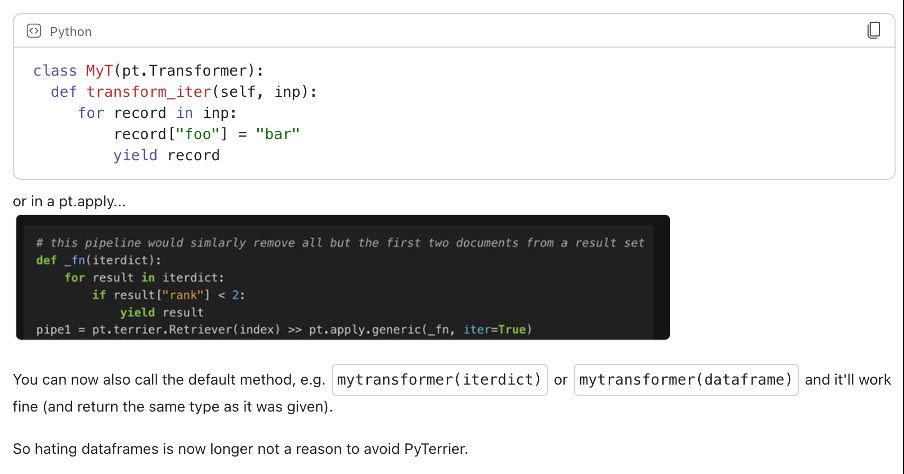
Task: Click the transform_iter function name
Action: 149,92
